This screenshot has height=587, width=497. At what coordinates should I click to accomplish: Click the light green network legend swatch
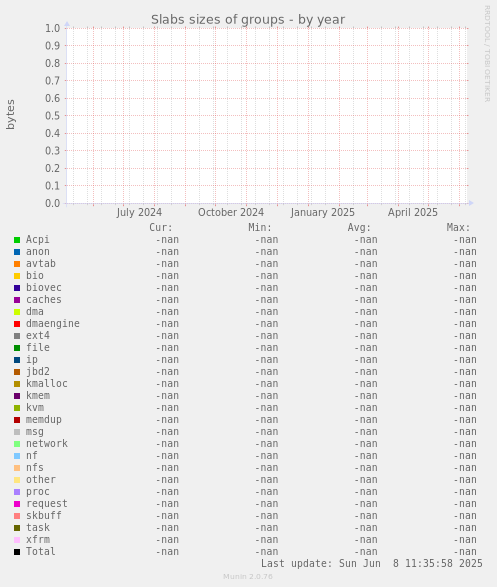[17, 444]
